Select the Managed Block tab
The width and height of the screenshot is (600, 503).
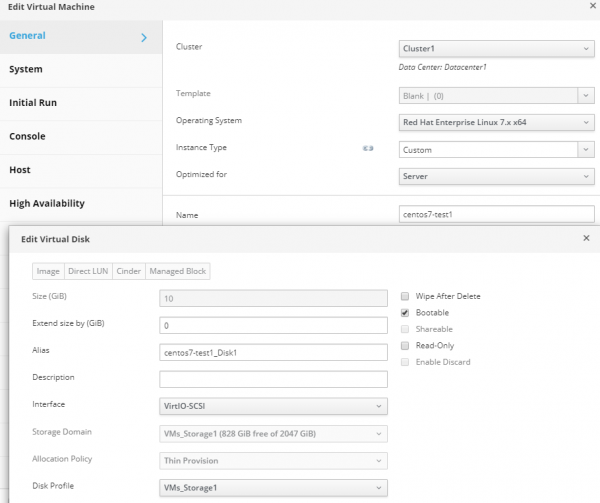(177, 271)
